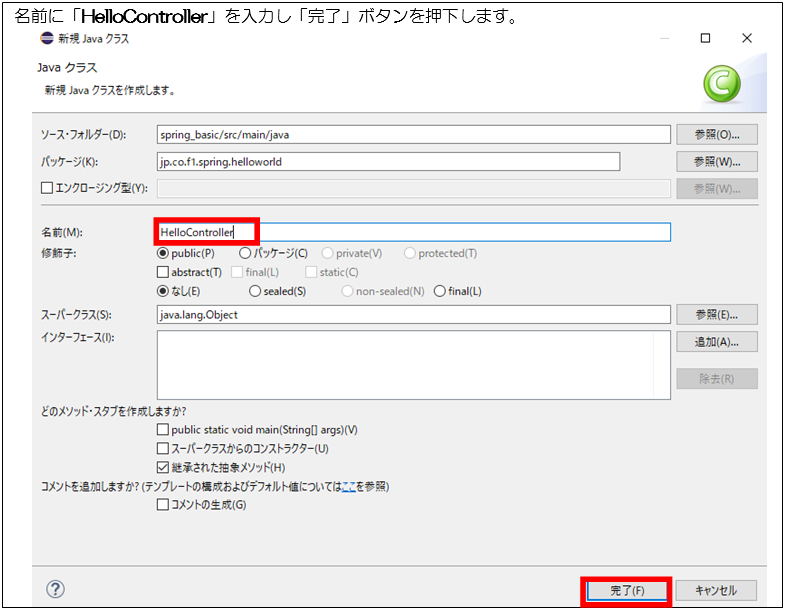Viewport: 788px width, 612px height.
Task: Check the エンクロージング型 checkbox
Action: 46,188
